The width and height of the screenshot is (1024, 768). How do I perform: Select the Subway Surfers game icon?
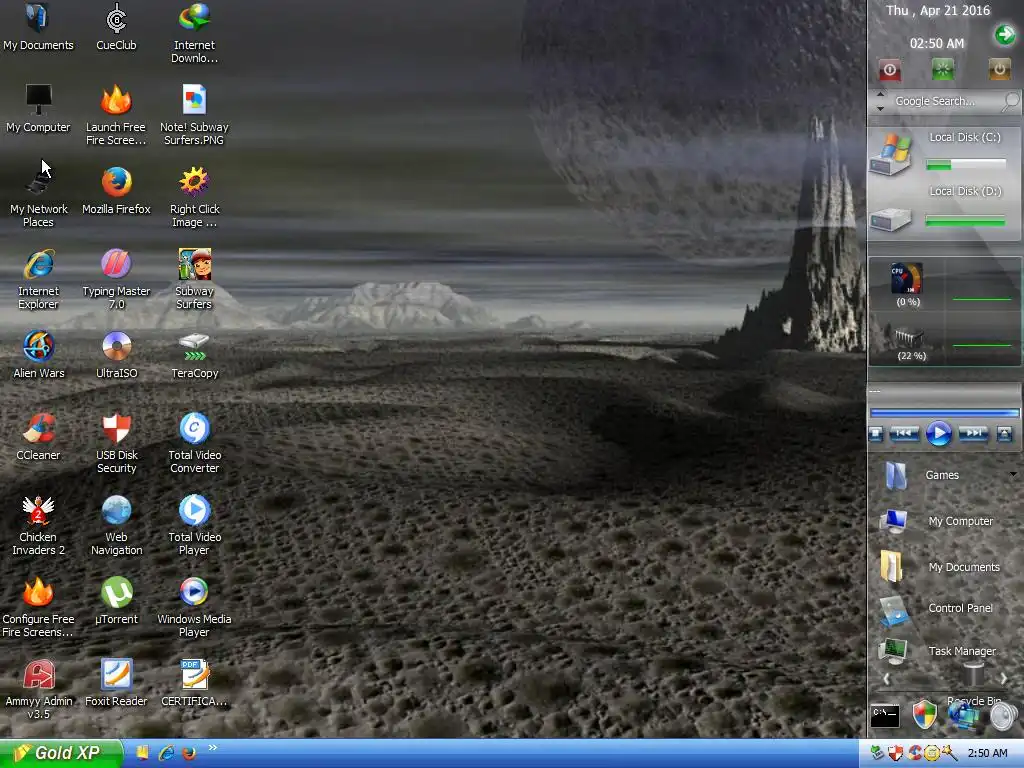tap(194, 279)
